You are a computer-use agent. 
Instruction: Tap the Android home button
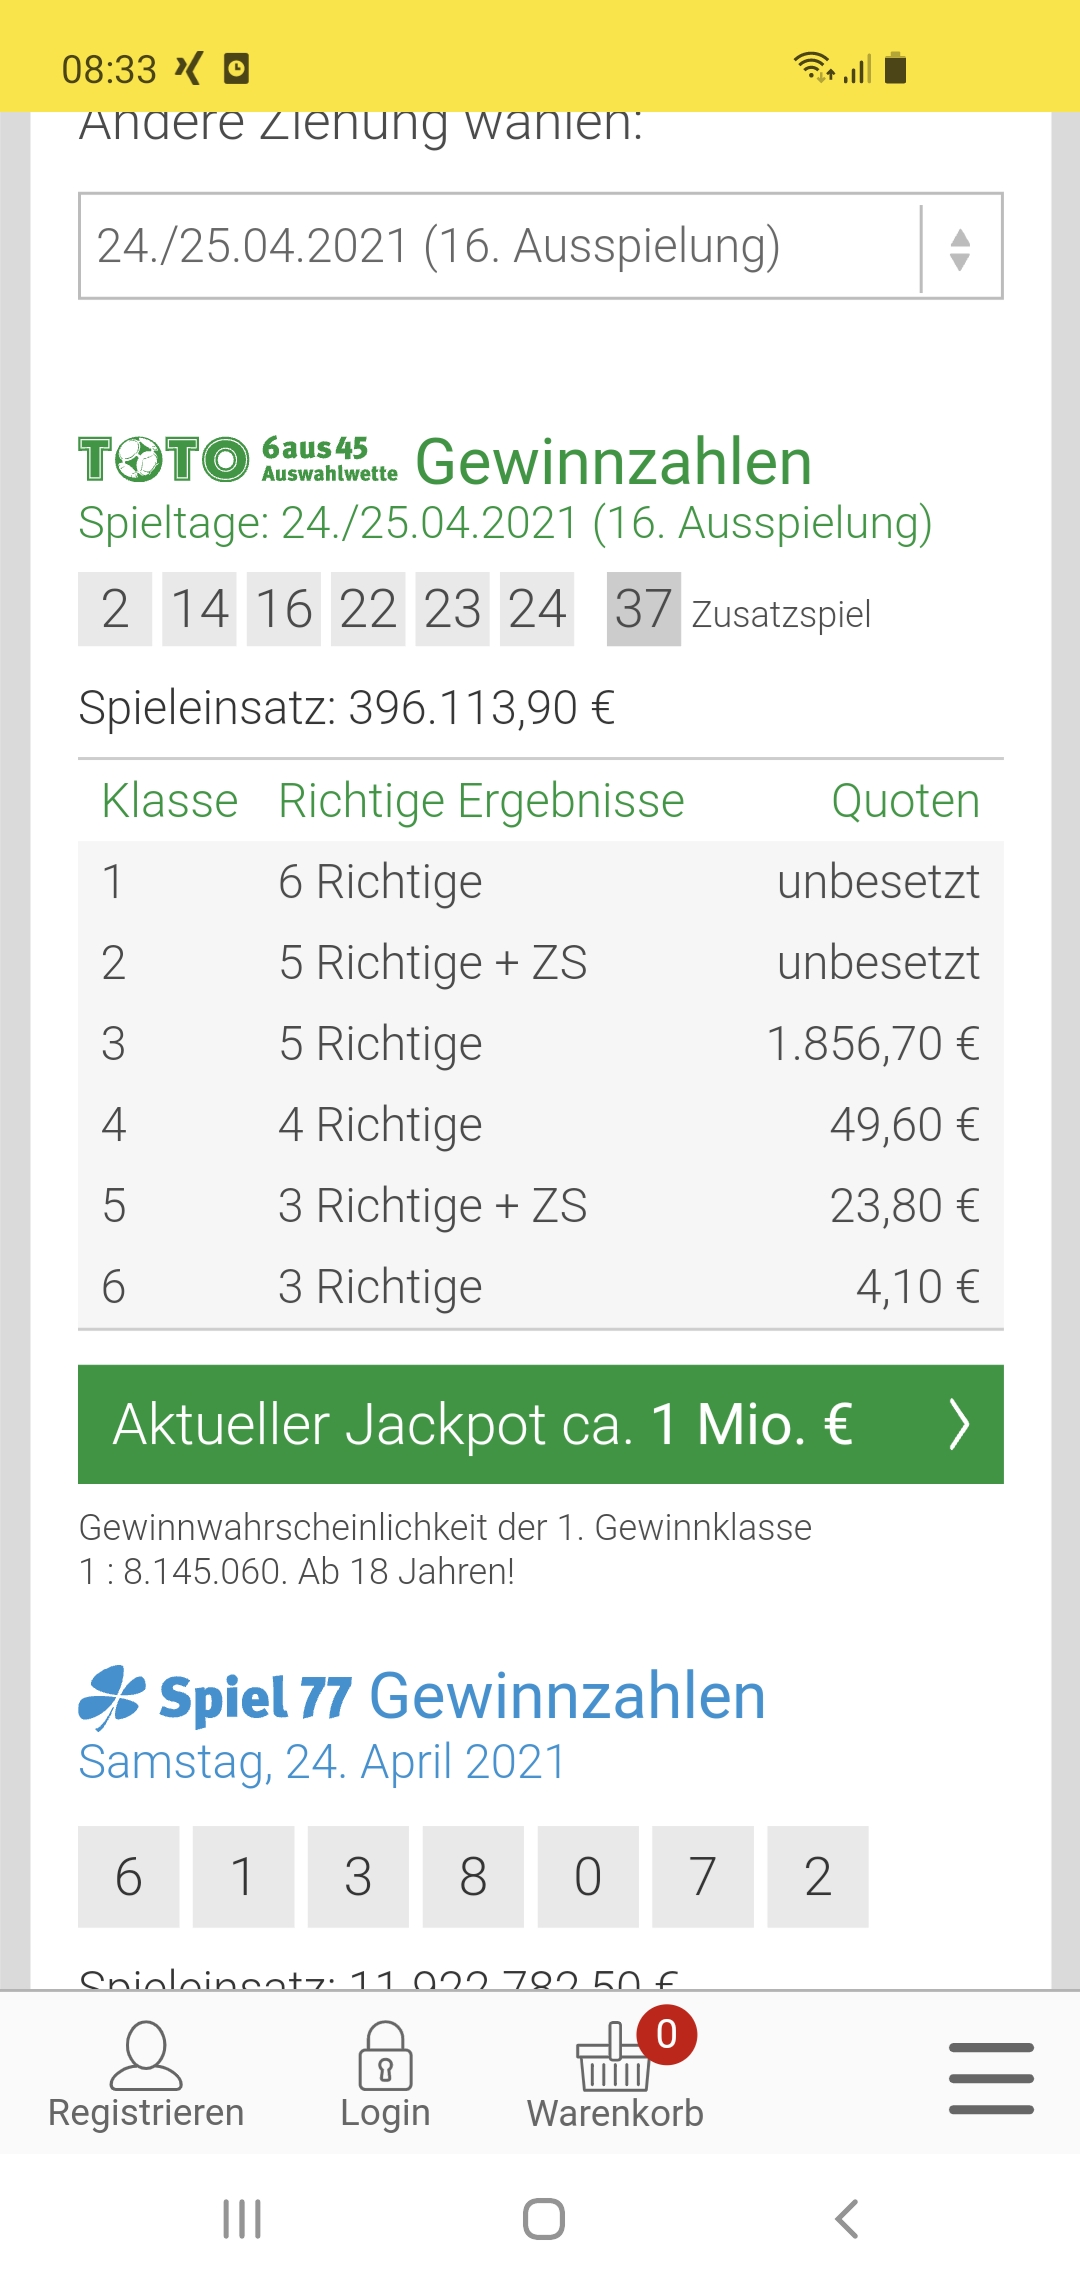543,2219
